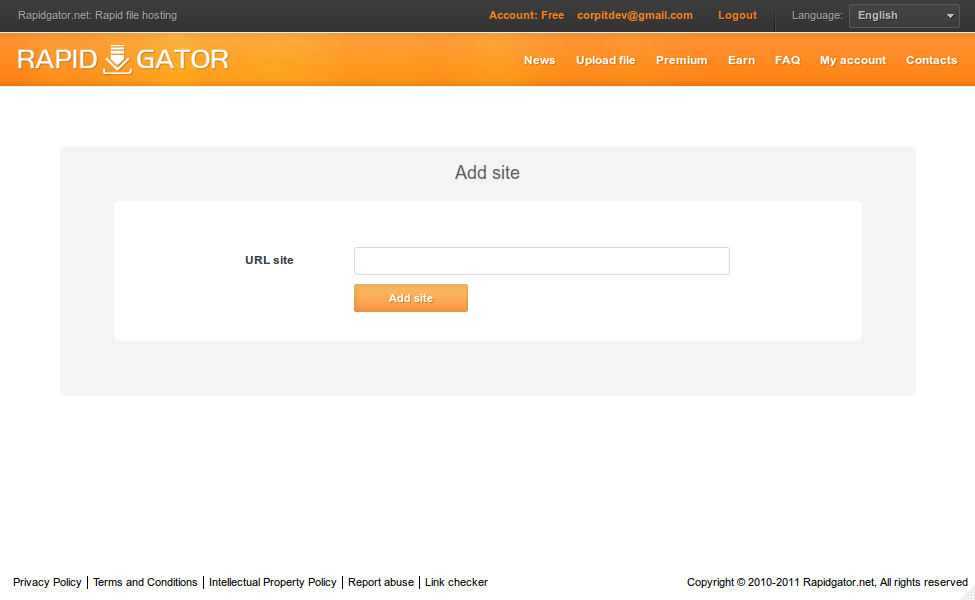Open My account page

coord(853,60)
